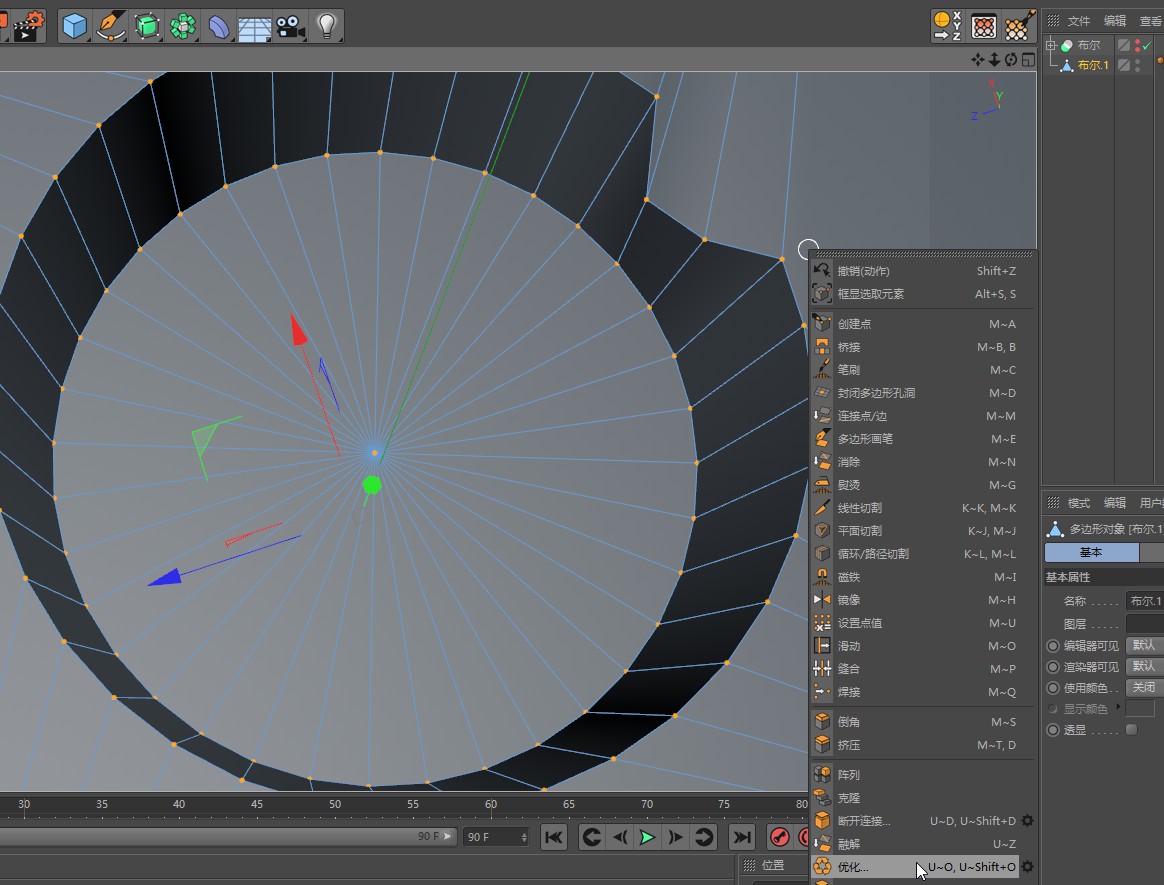The image size is (1164, 885).
Task: Choose 焊接 from context menu
Action: pyautogui.click(x=923, y=692)
